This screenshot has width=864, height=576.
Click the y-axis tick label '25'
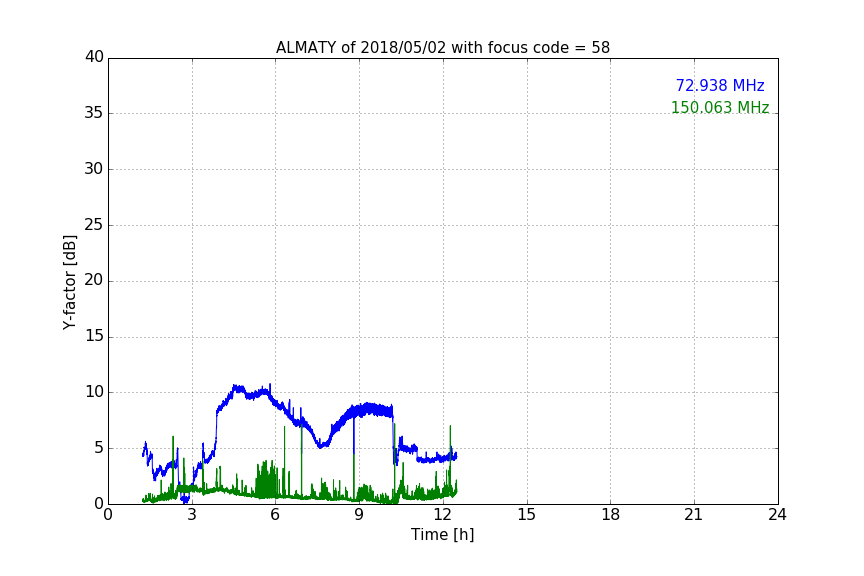click(x=94, y=225)
